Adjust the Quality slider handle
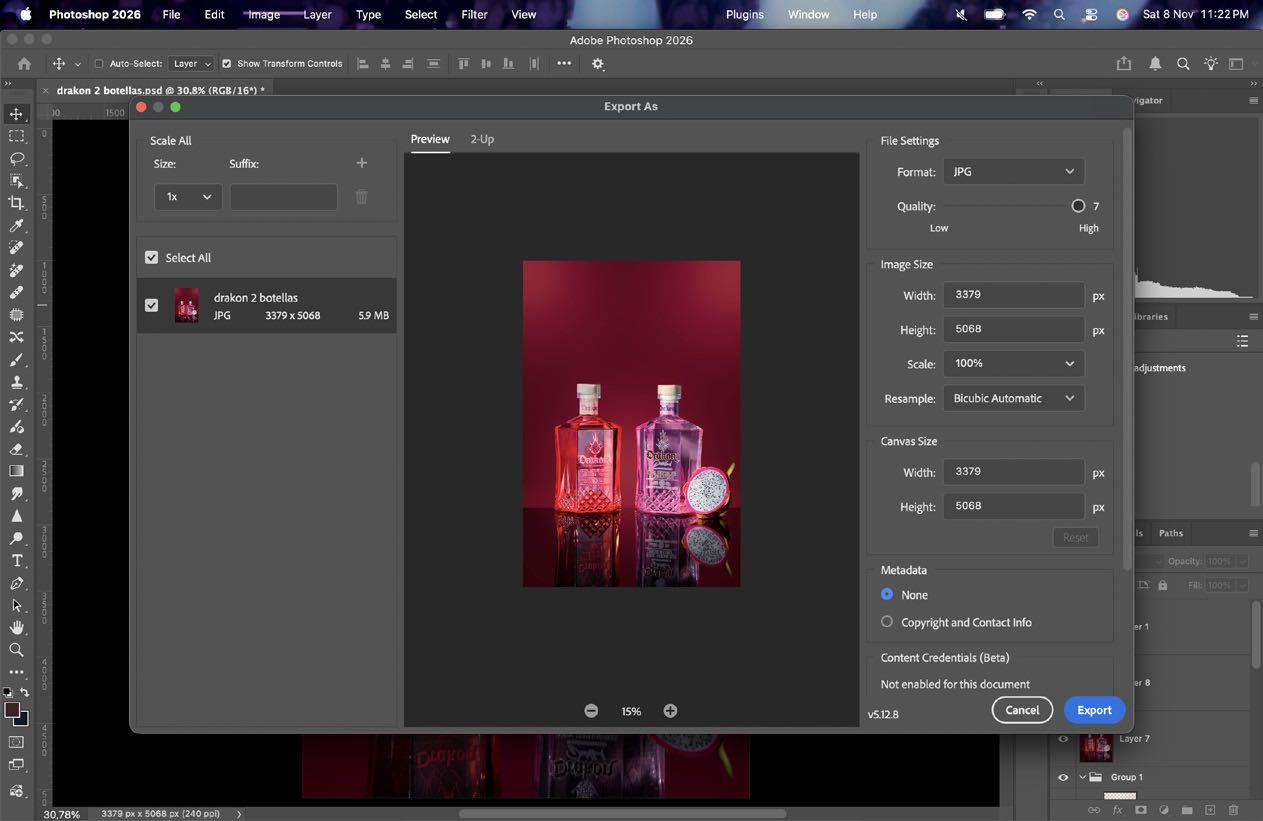This screenshot has height=821, width=1263. click(1077, 206)
